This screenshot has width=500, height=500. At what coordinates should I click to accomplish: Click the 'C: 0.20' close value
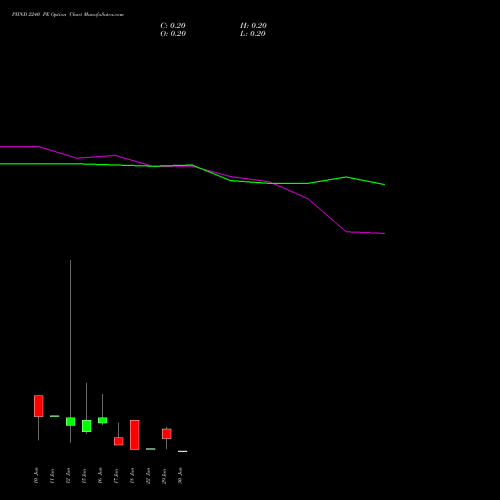tap(173, 26)
